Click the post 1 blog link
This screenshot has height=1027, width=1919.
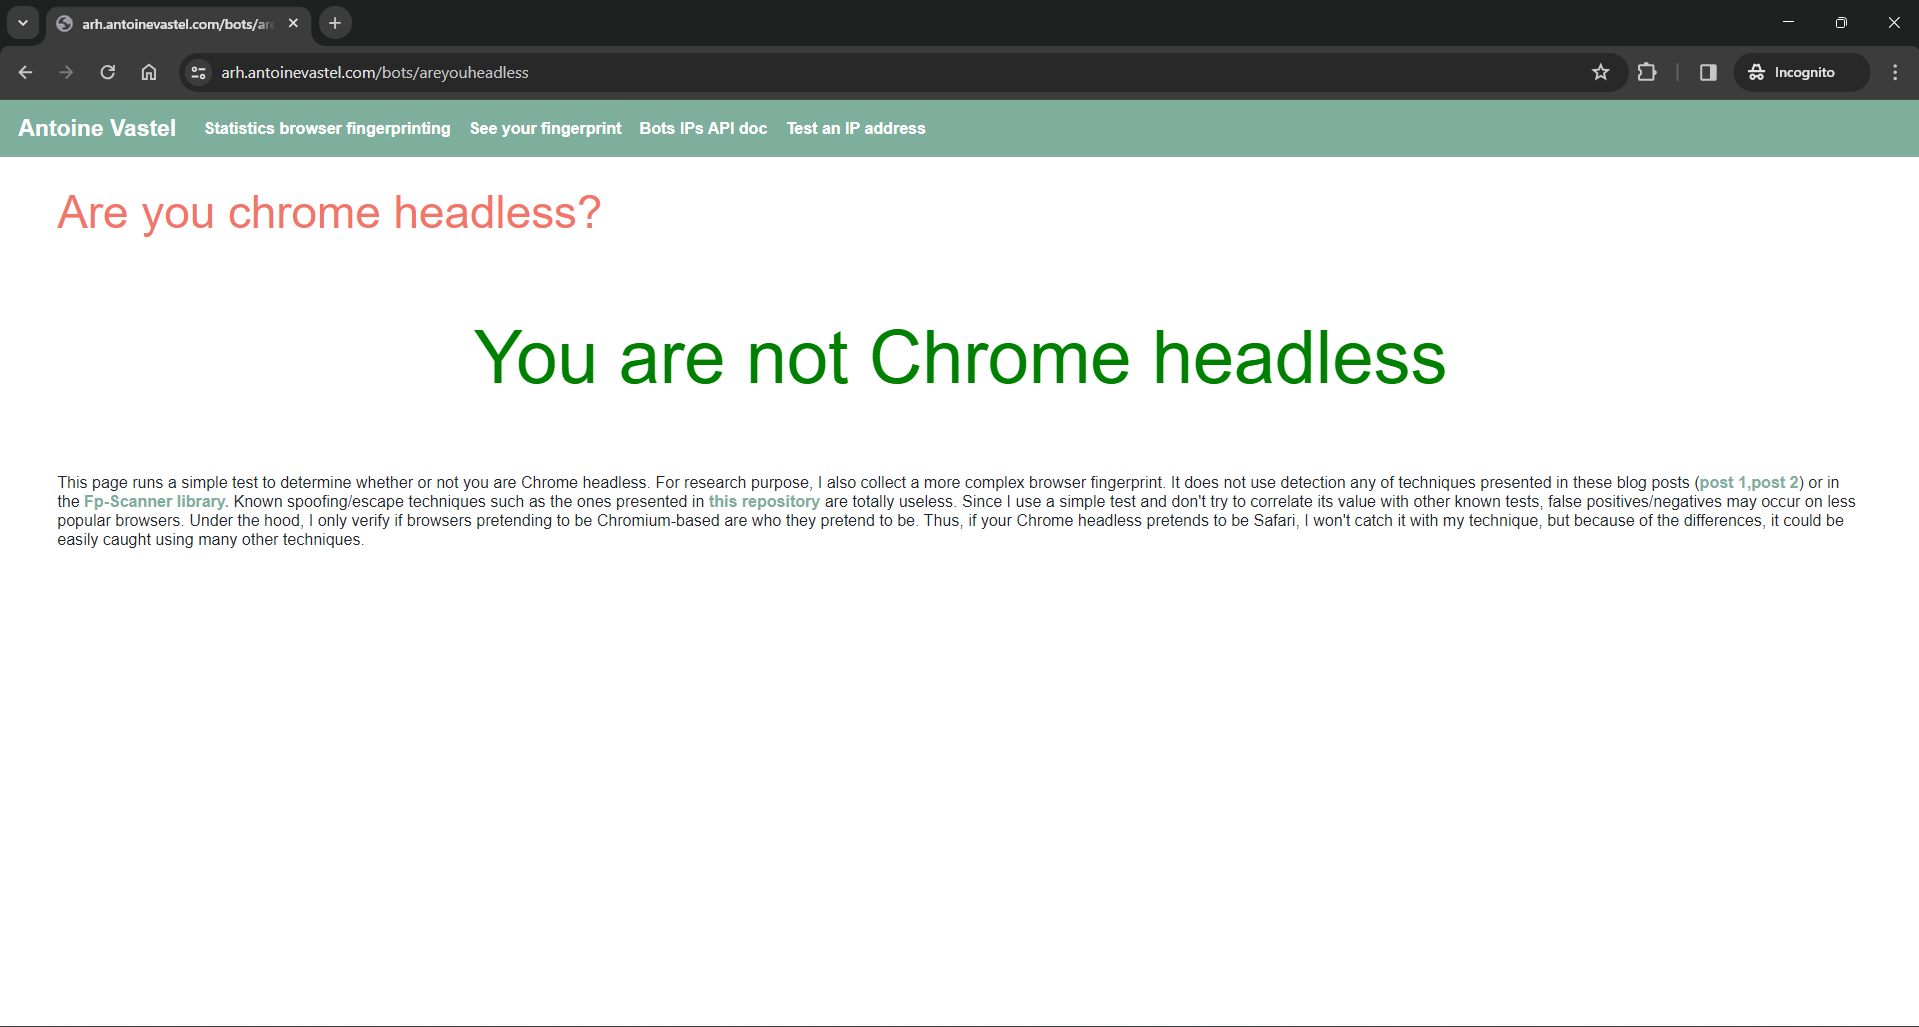click(x=1722, y=482)
